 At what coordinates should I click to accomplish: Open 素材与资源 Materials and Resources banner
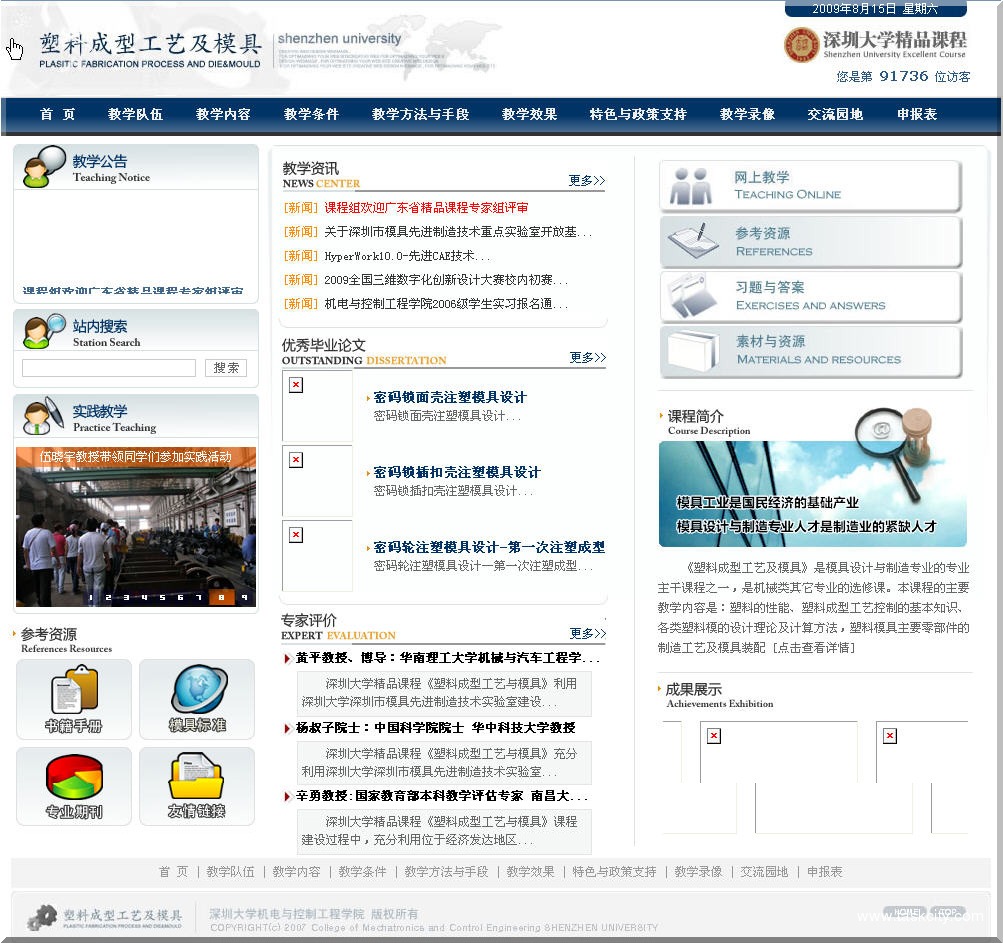click(x=810, y=351)
